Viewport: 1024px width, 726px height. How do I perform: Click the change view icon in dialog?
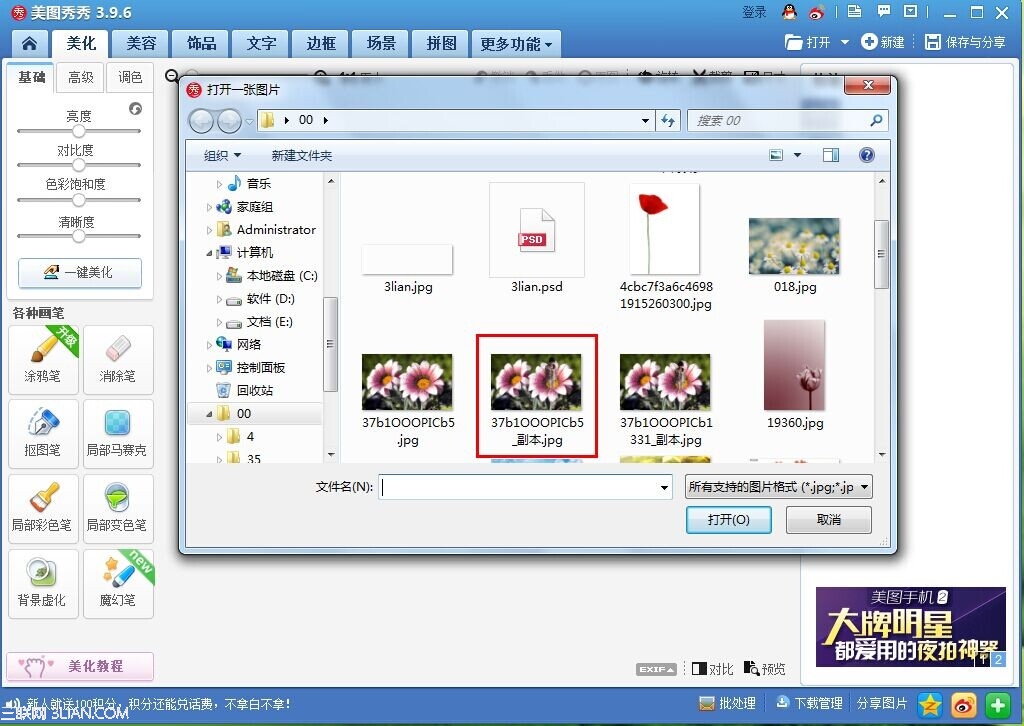[x=776, y=155]
